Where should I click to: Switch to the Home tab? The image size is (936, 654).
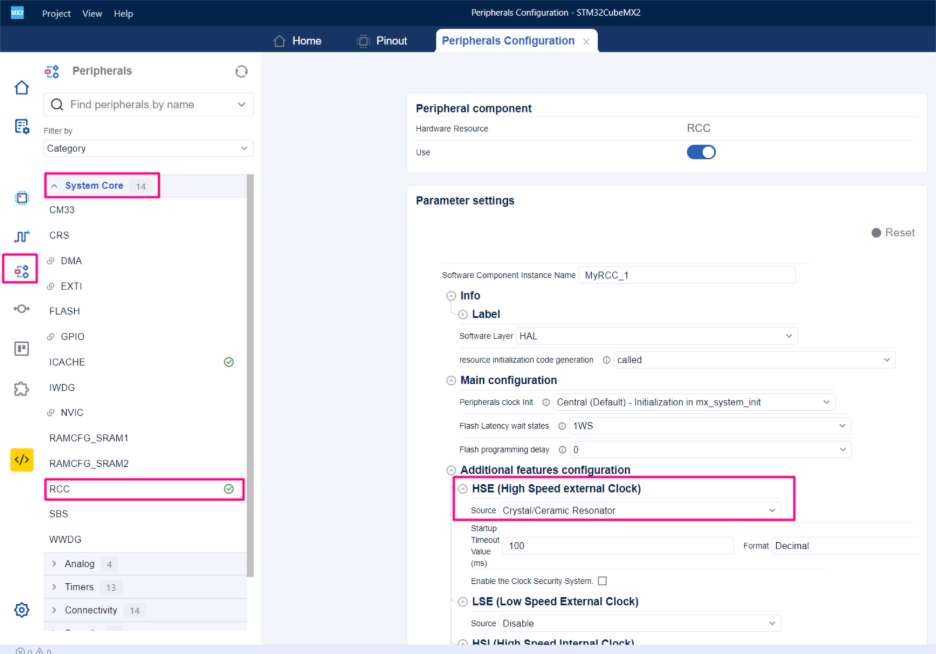point(297,41)
